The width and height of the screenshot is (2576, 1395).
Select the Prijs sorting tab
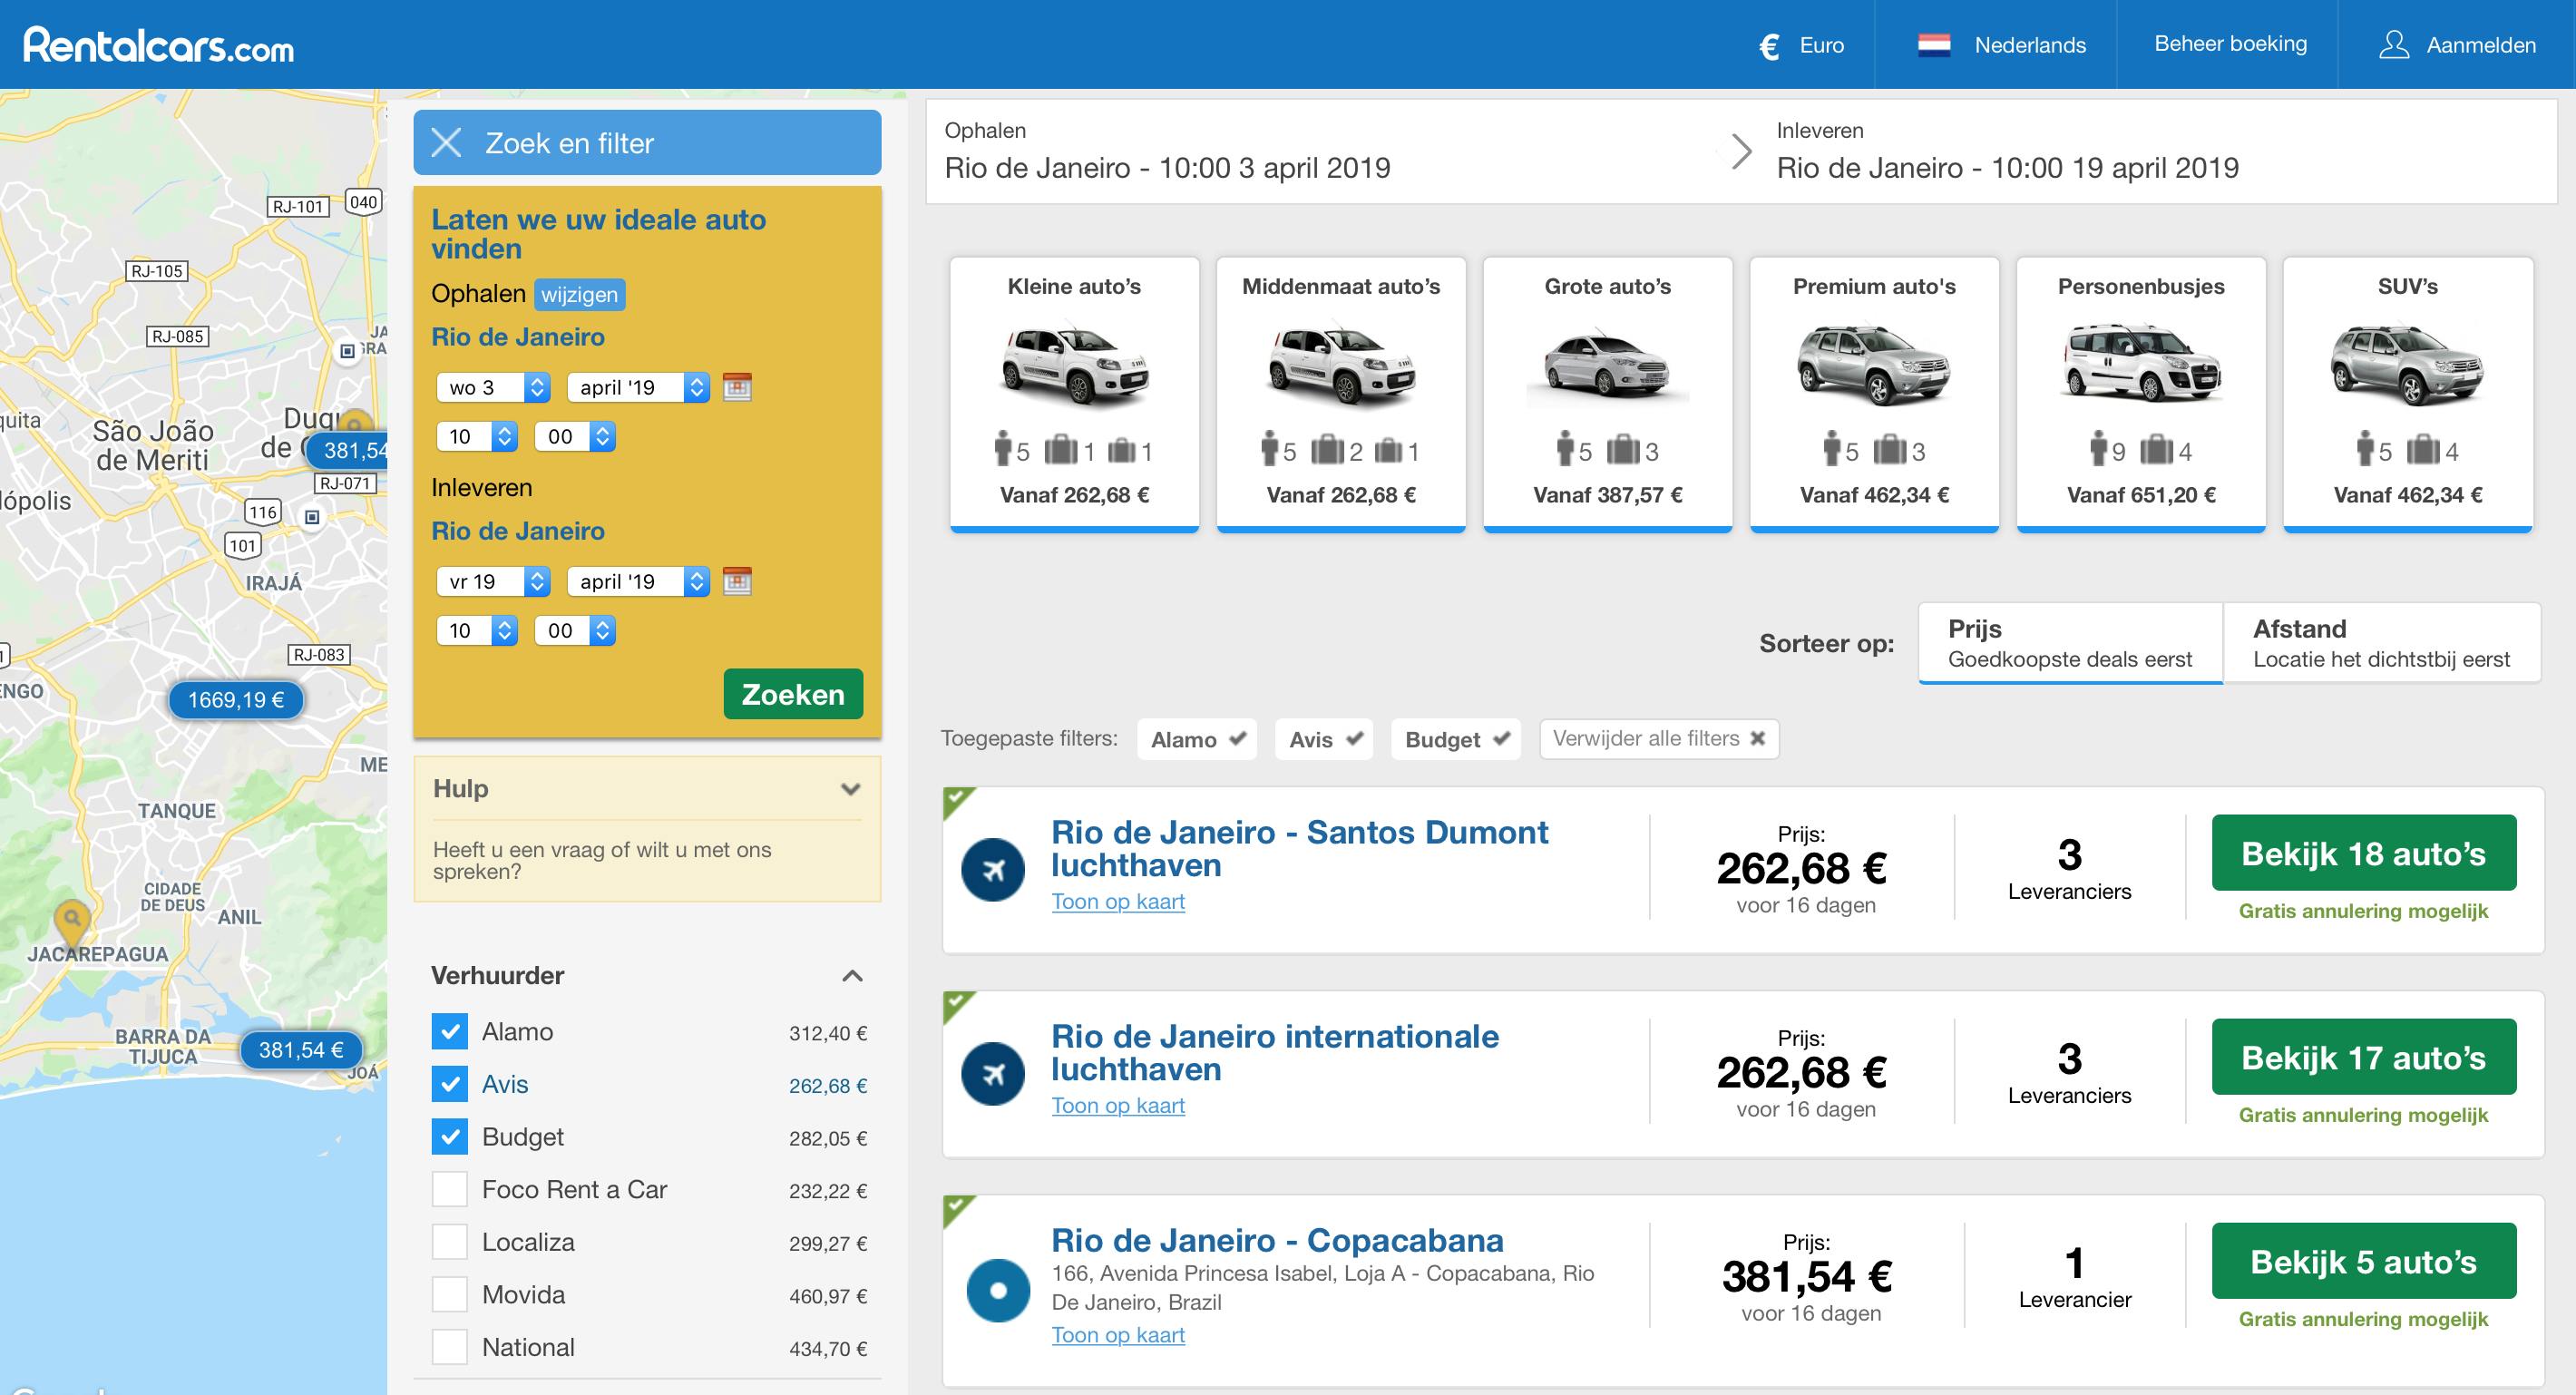pyautogui.click(x=2069, y=643)
